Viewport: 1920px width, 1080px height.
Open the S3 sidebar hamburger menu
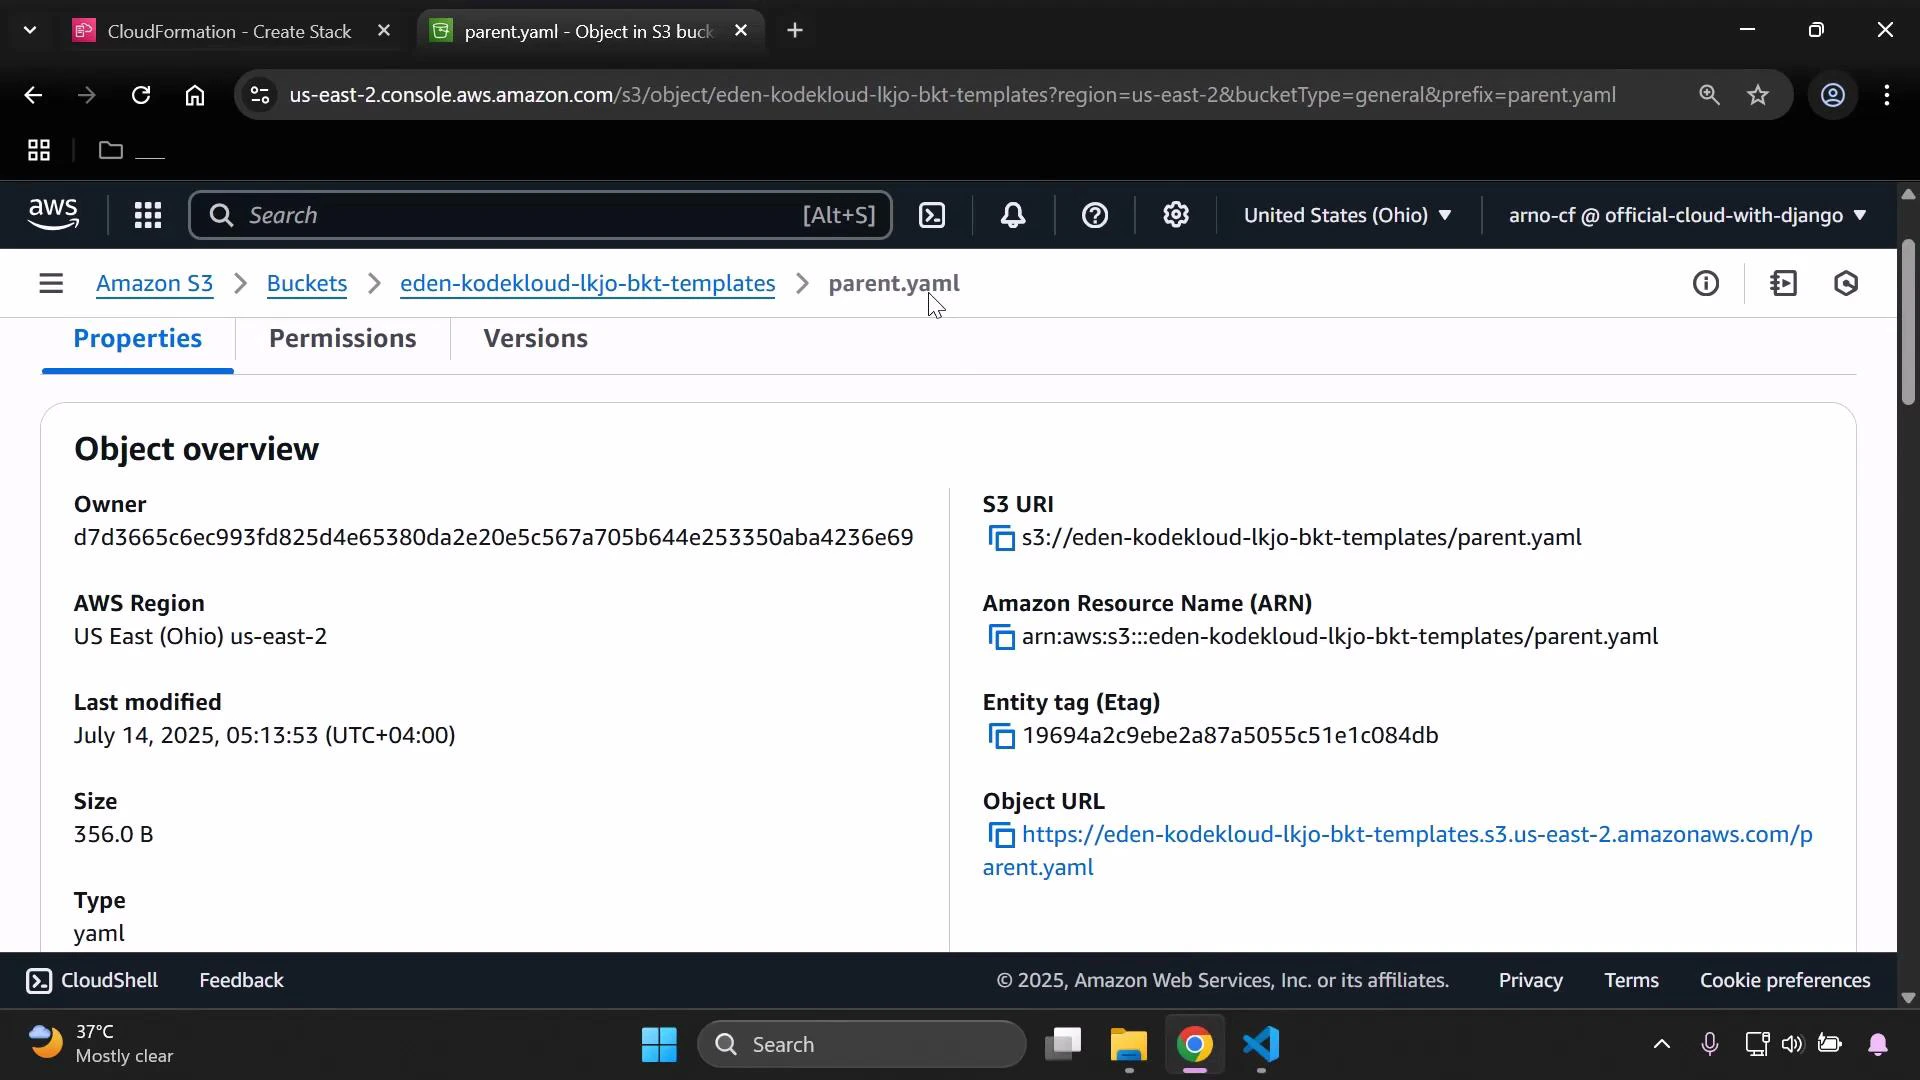(x=51, y=283)
